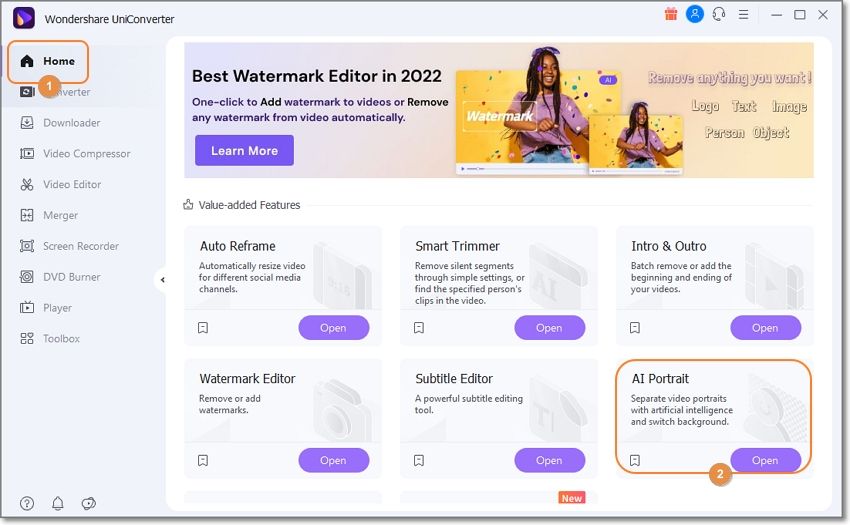Click the Wondershare UniConverter logo icon
Image resolution: width=850 pixels, height=525 pixels.
[x=24, y=18]
